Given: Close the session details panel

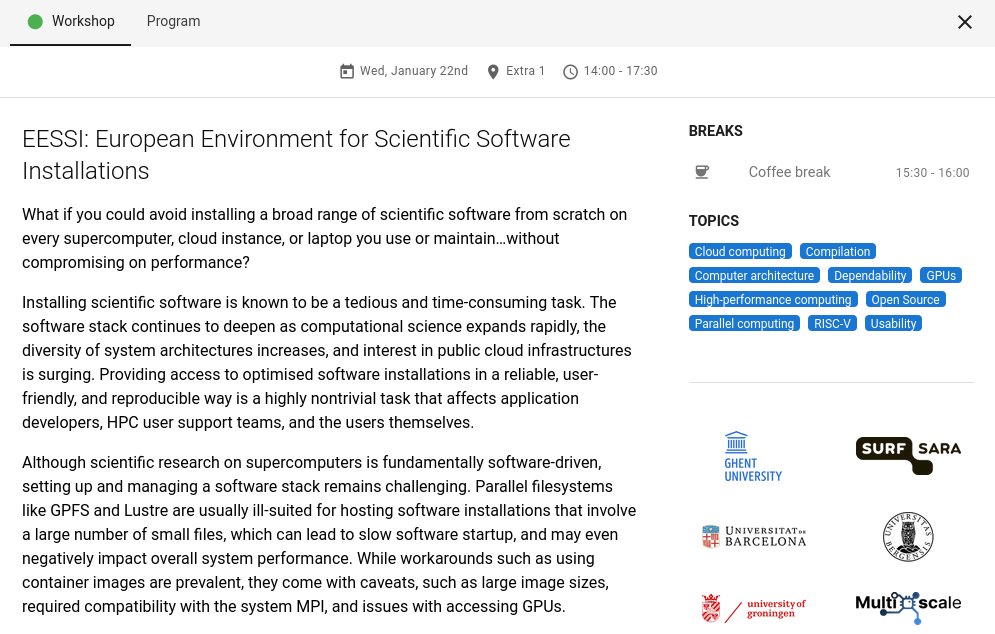Looking at the screenshot, I should pyautogui.click(x=964, y=22).
